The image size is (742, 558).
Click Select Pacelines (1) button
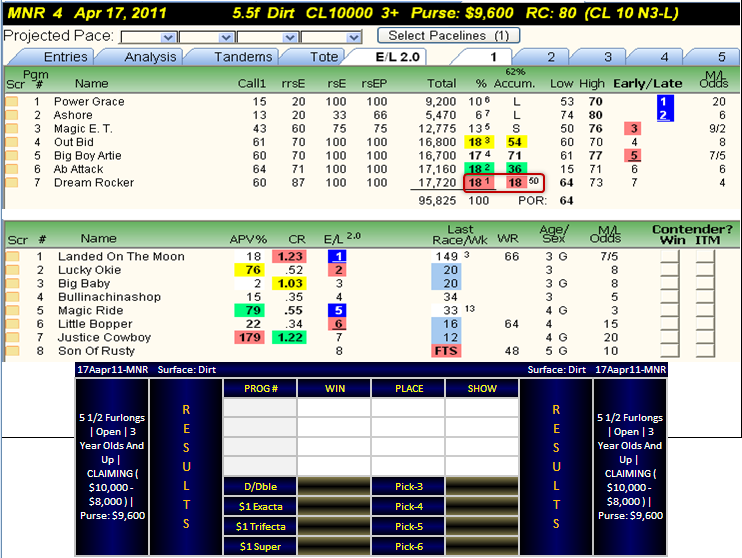click(x=449, y=35)
